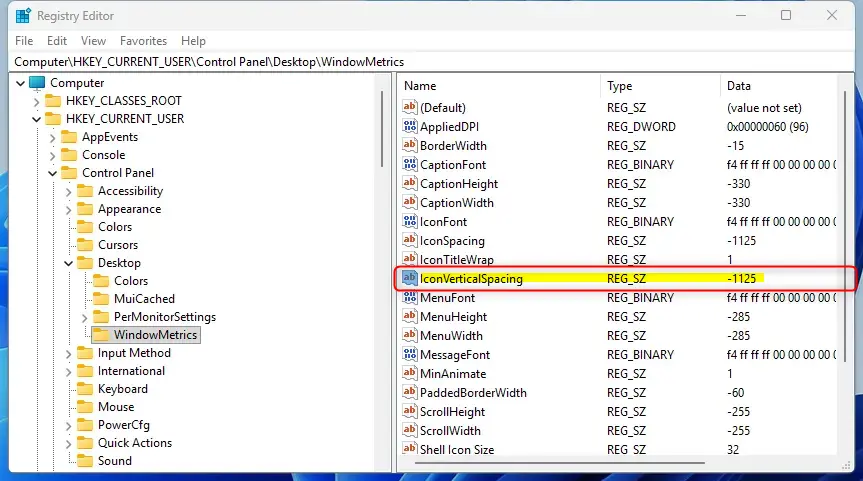Viewport: 863px width, 481px height.
Task: Select the MinAnimate value name
Action: pyautogui.click(x=453, y=374)
